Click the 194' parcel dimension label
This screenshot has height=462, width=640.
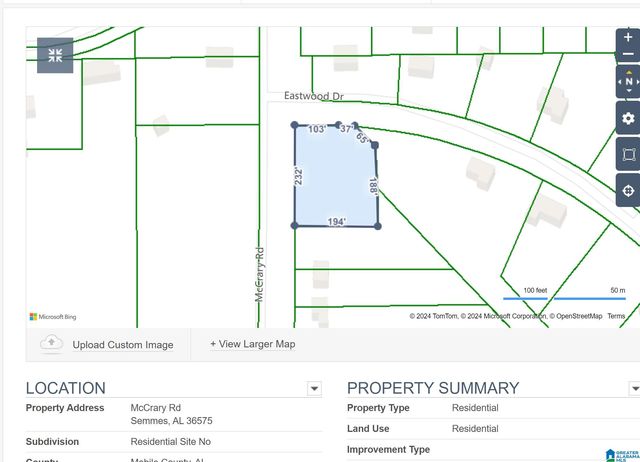[336, 222]
